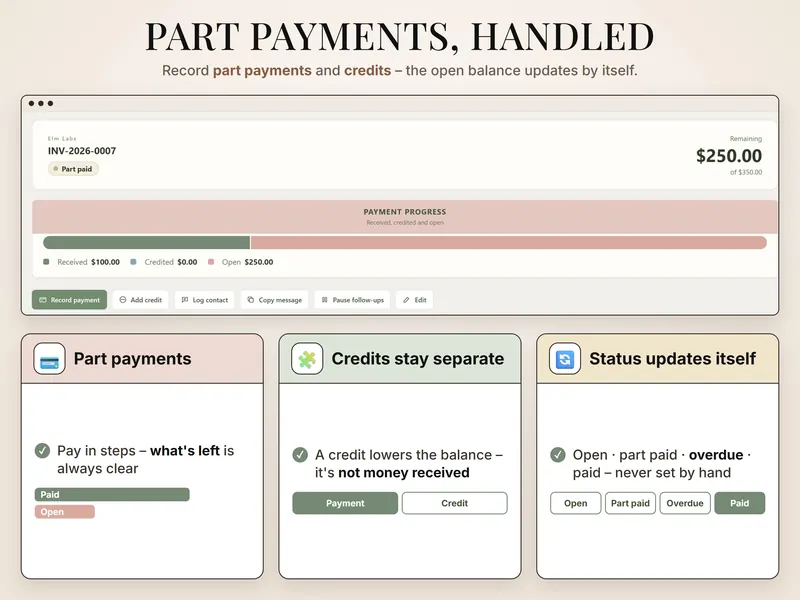The width and height of the screenshot is (800, 600).
Task: Click the Open $250.00 legend value
Action: [259, 262]
